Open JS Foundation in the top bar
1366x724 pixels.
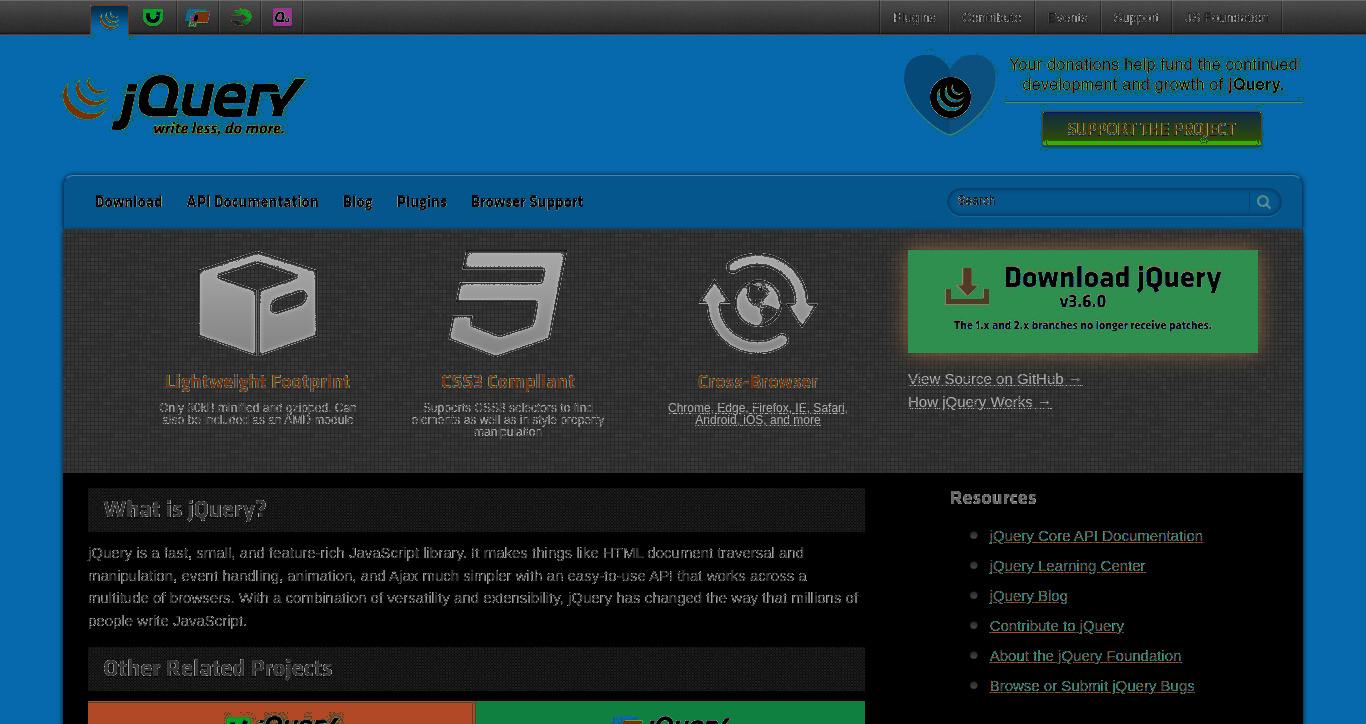[x=1227, y=17]
